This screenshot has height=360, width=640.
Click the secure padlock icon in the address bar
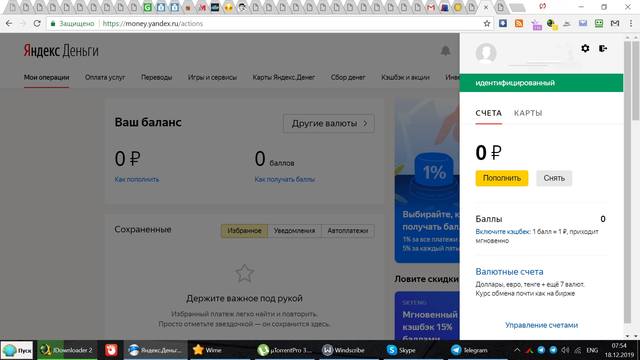tap(53, 24)
